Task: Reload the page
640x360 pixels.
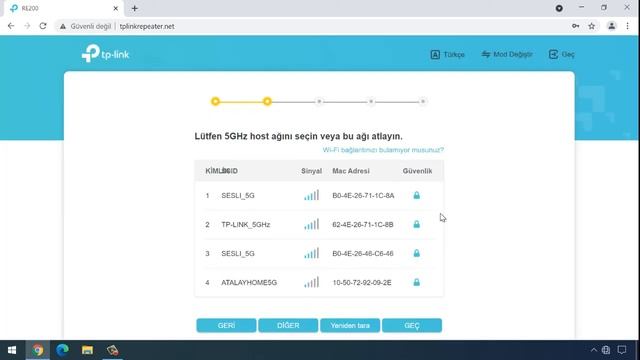Action: 43,26
